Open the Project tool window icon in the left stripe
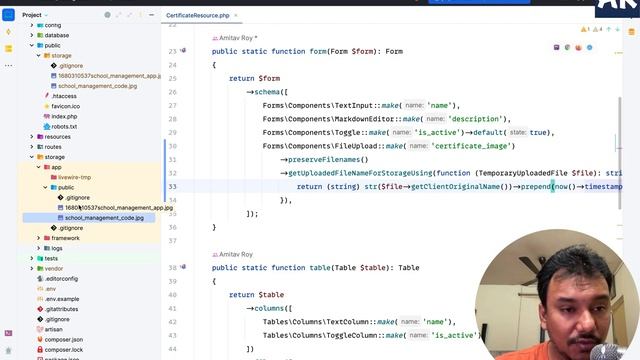This screenshot has height=360, width=640. 8,15
